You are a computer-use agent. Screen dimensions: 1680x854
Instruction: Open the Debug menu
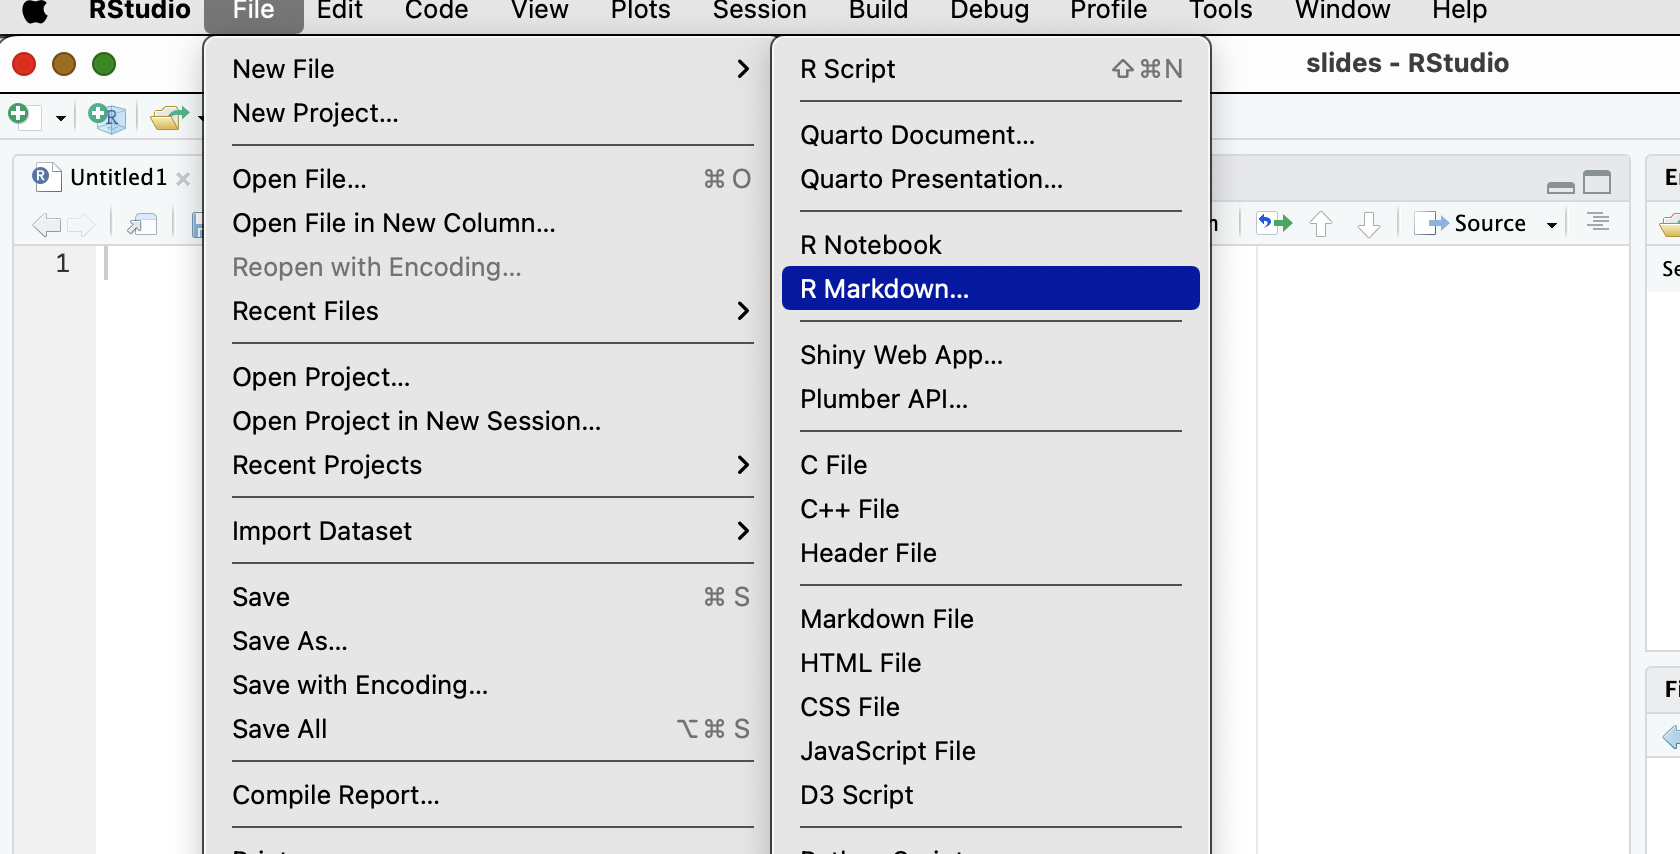coord(989,10)
